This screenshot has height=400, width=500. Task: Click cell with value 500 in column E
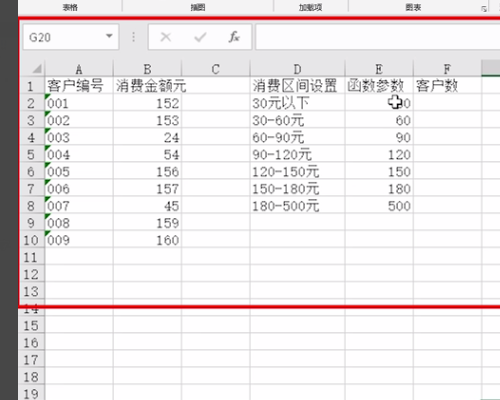point(379,206)
